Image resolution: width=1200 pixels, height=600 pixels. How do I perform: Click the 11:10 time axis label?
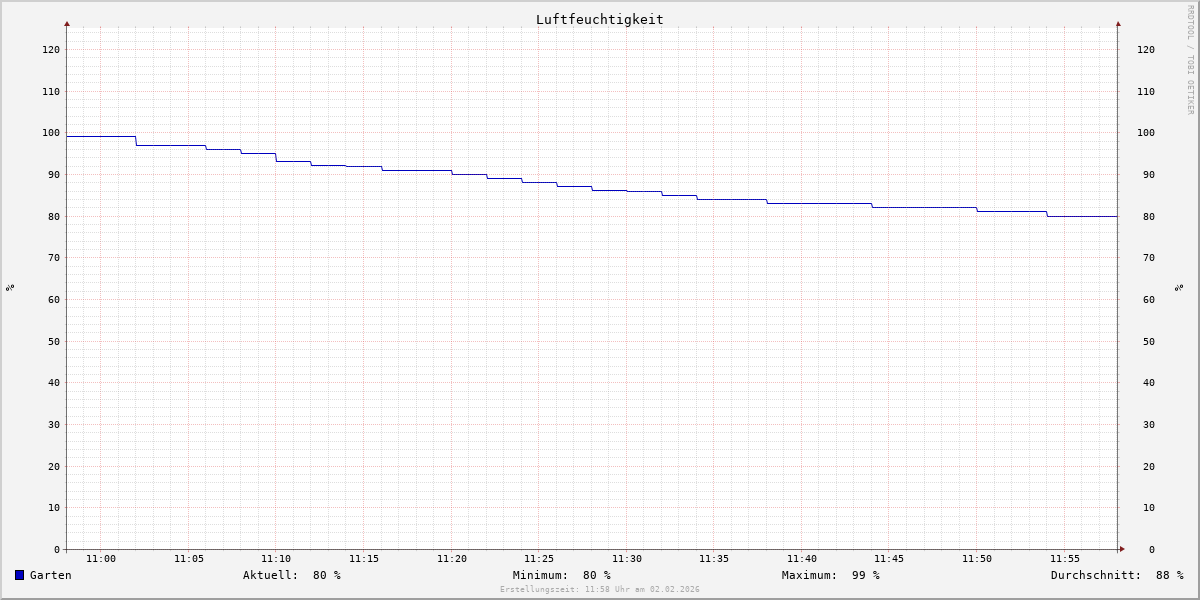coord(276,559)
